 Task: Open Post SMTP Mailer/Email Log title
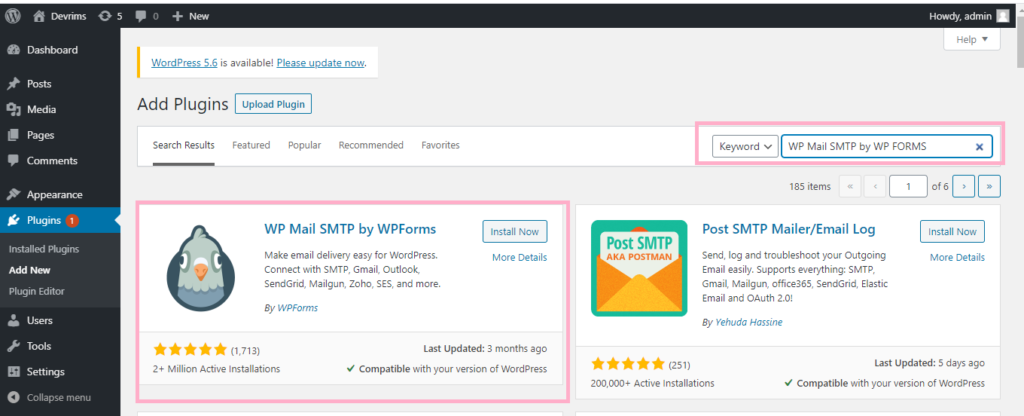click(788, 229)
